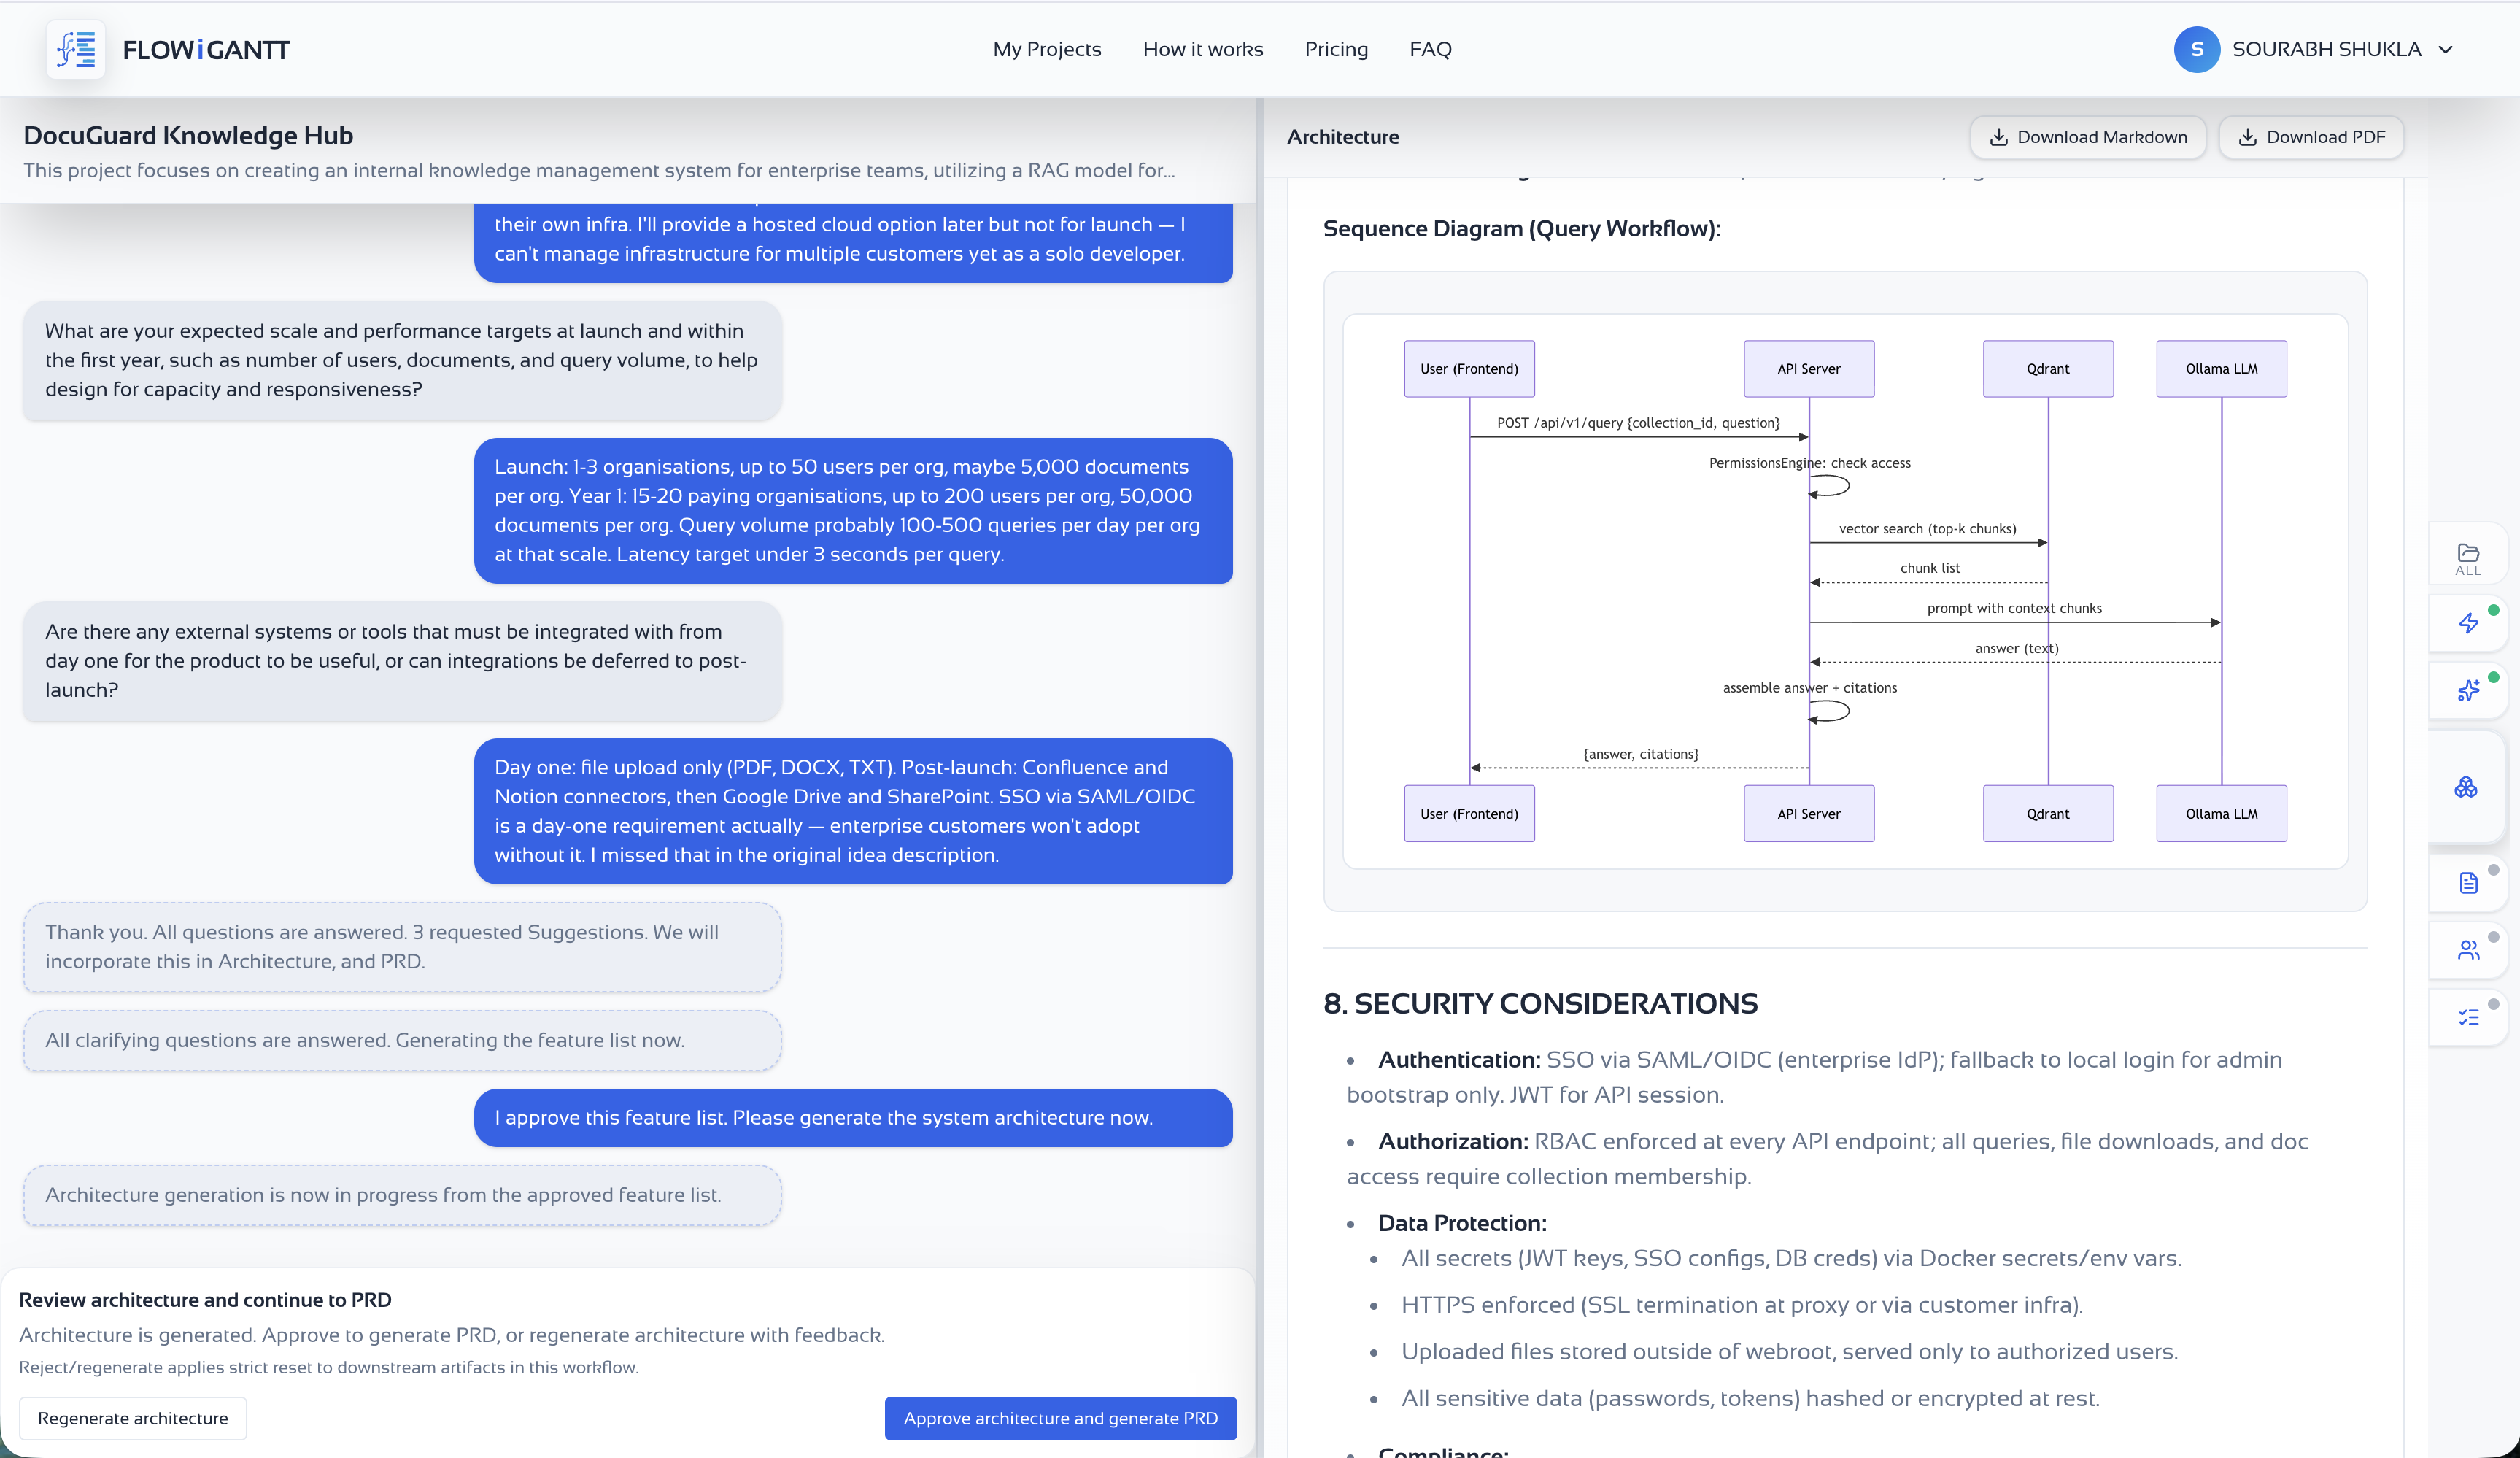The width and height of the screenshot is (2520, 1458).
Task: Open the How it works page
Action: pos(1202,49)
